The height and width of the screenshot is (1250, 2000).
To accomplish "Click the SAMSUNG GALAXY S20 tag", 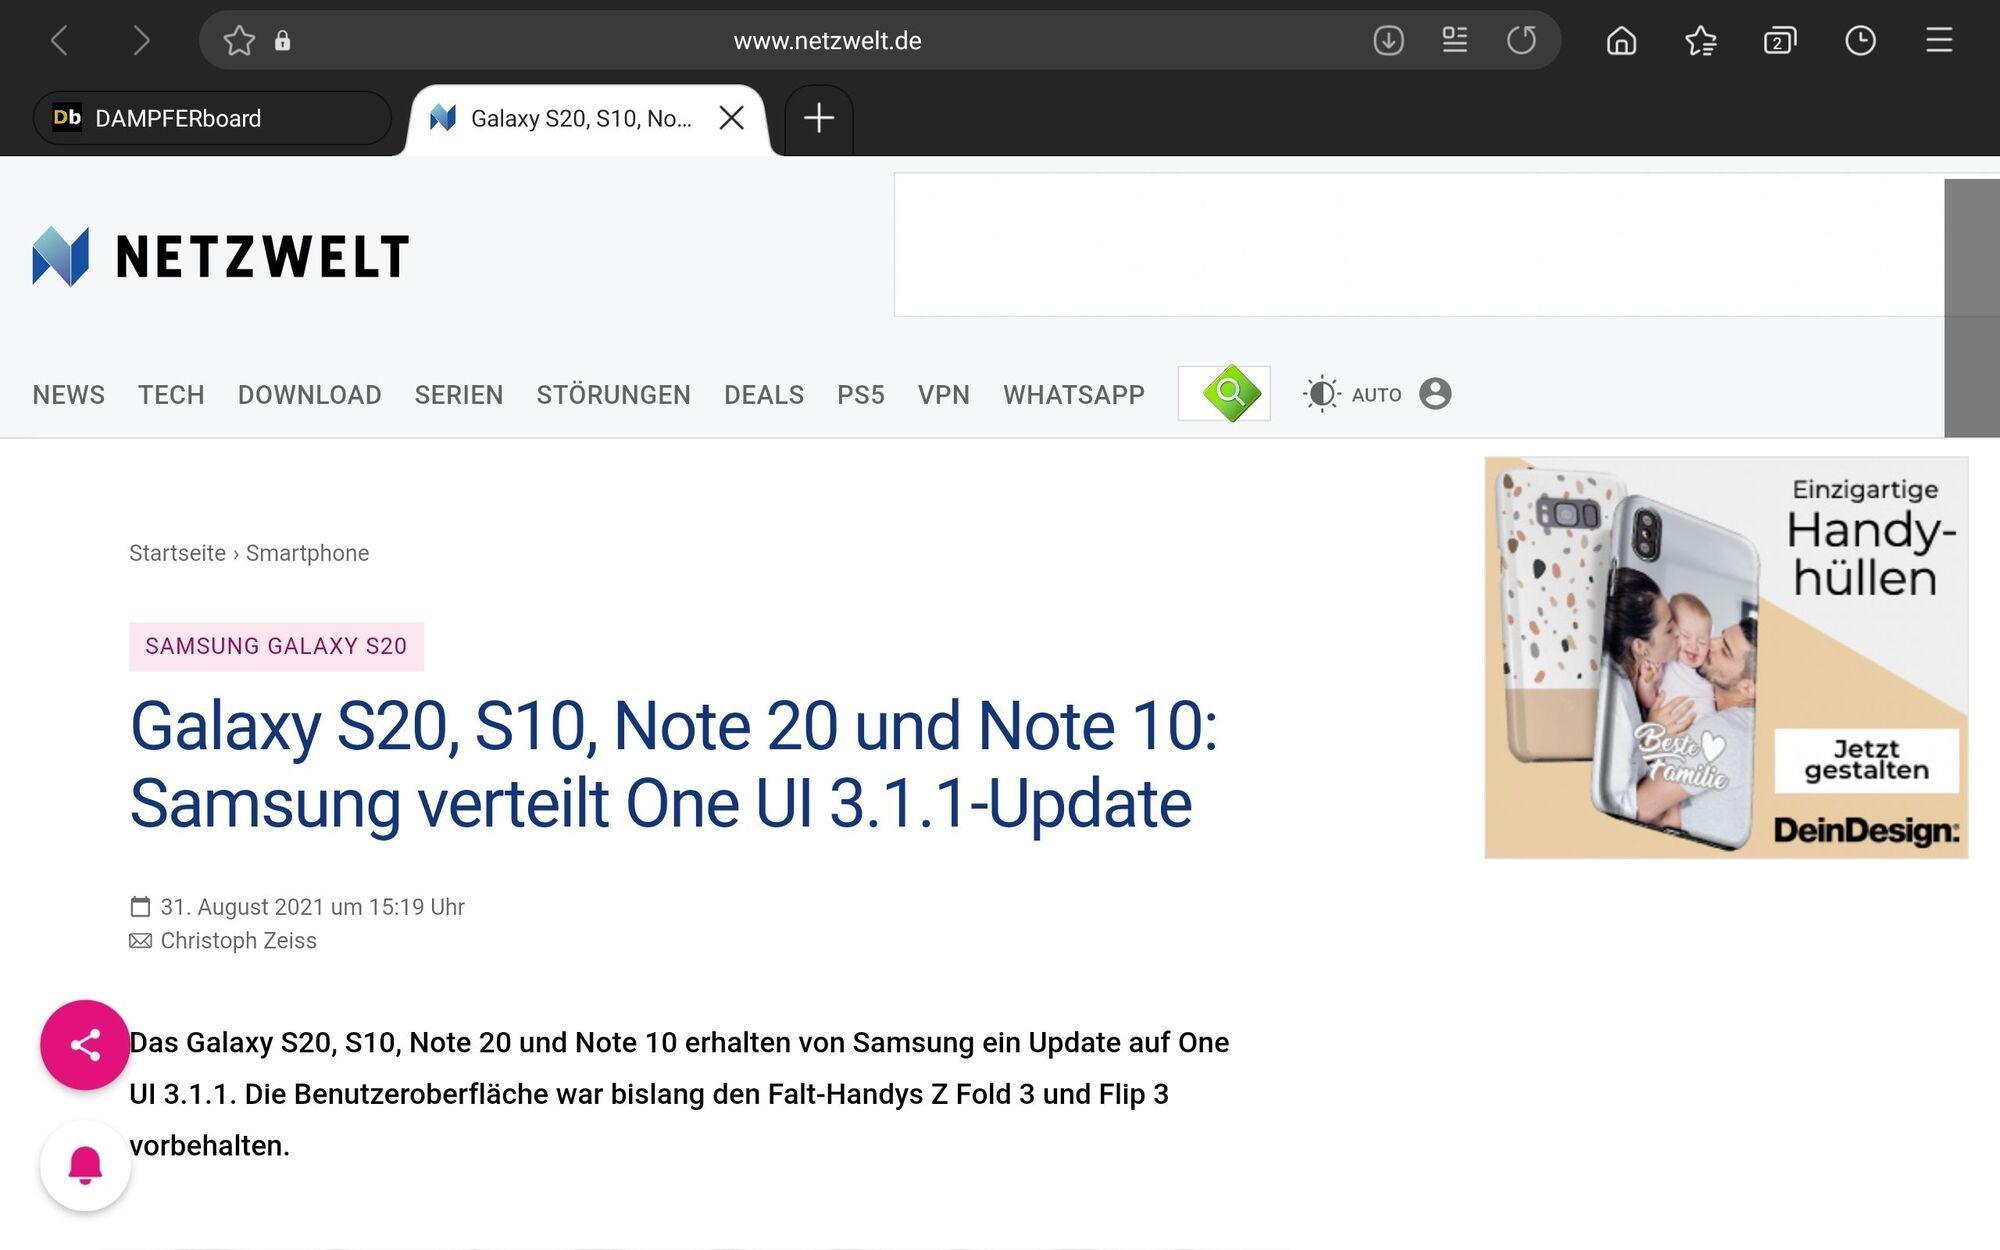I will (x=277, y=647).
